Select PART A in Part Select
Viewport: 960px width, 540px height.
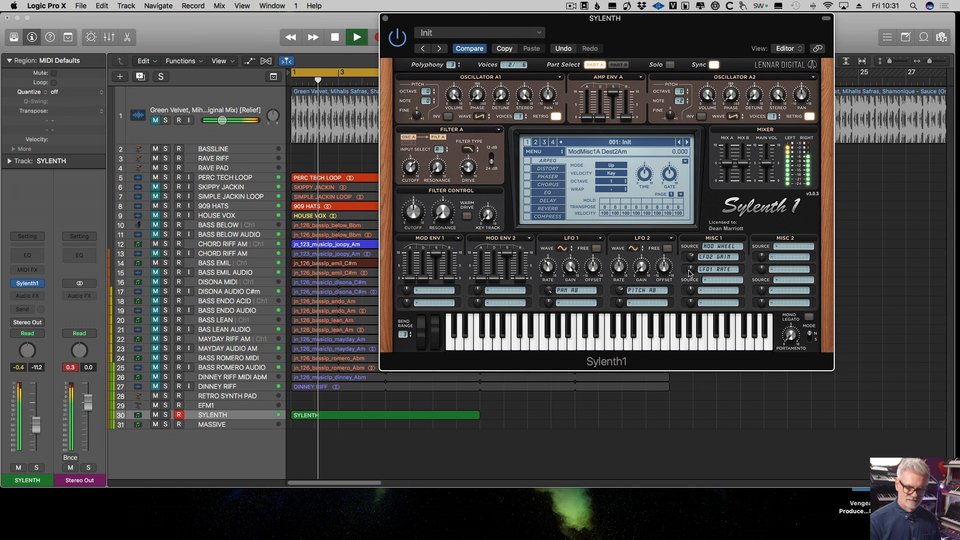pos(594,64)
